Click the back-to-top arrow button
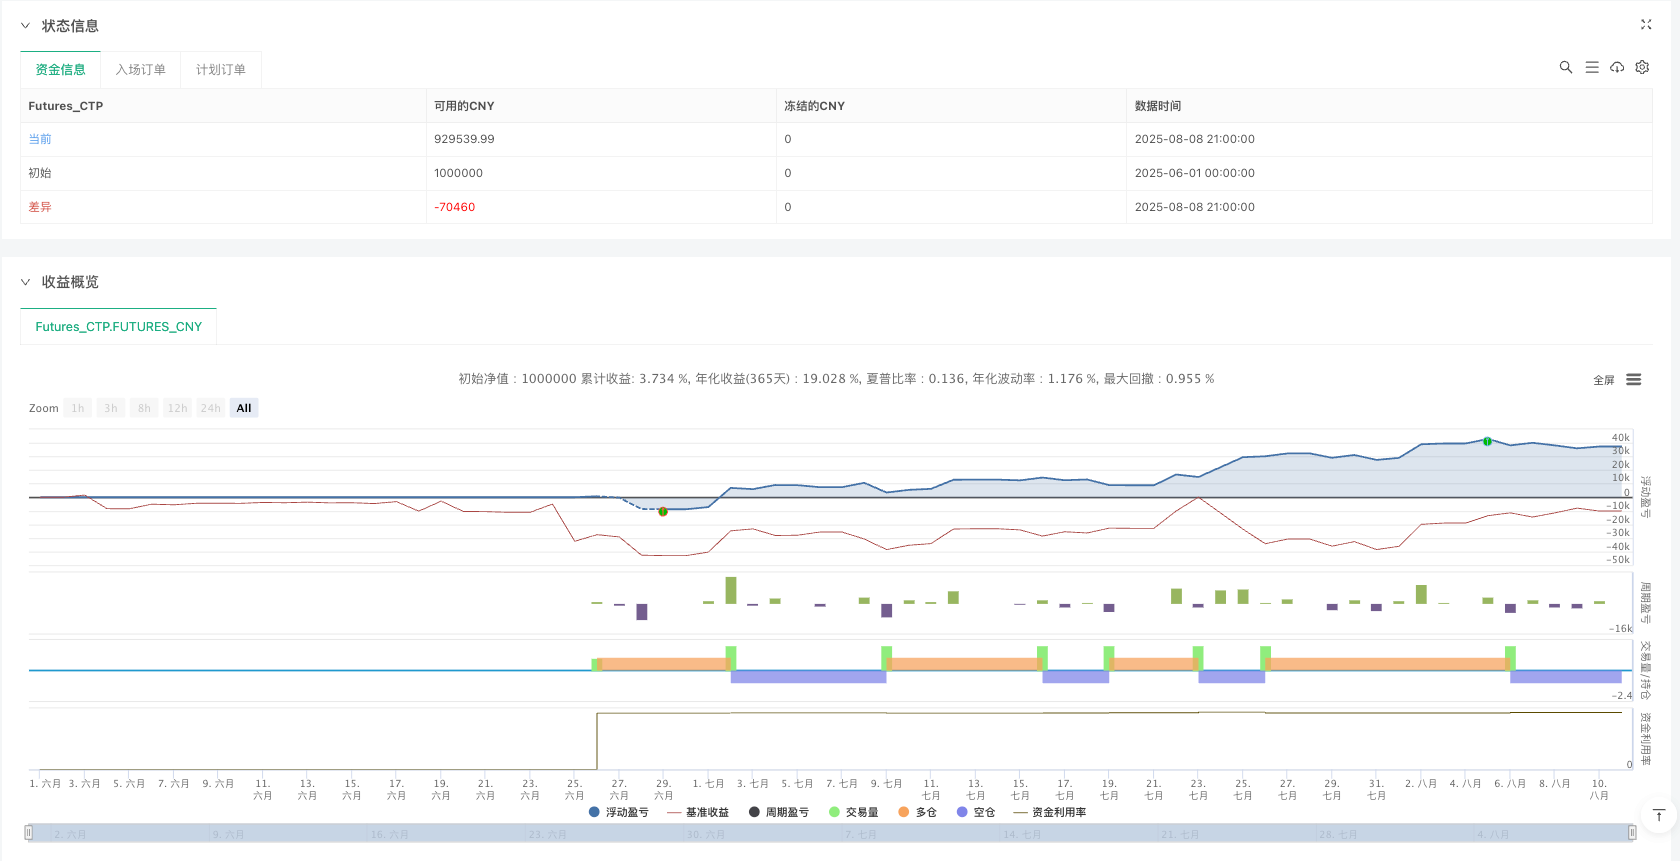The height and width of the screenshot is (861, 1680). click(1658, 815)
